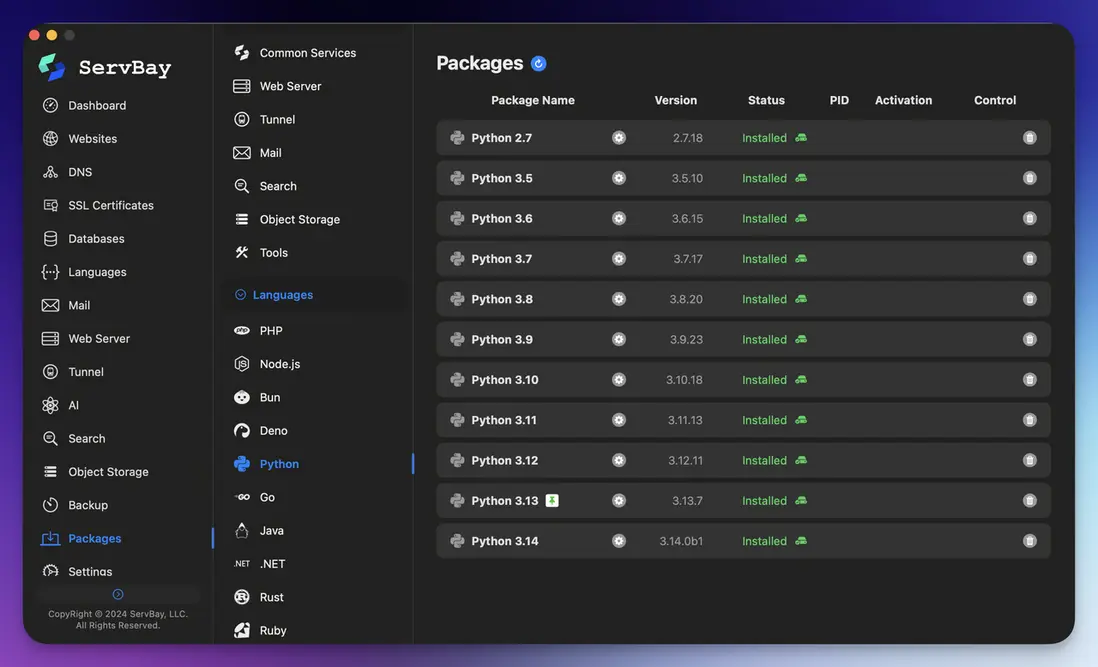
Task: Remove Python 3.10 using trash icon
Action: (x=1029, y=380)
